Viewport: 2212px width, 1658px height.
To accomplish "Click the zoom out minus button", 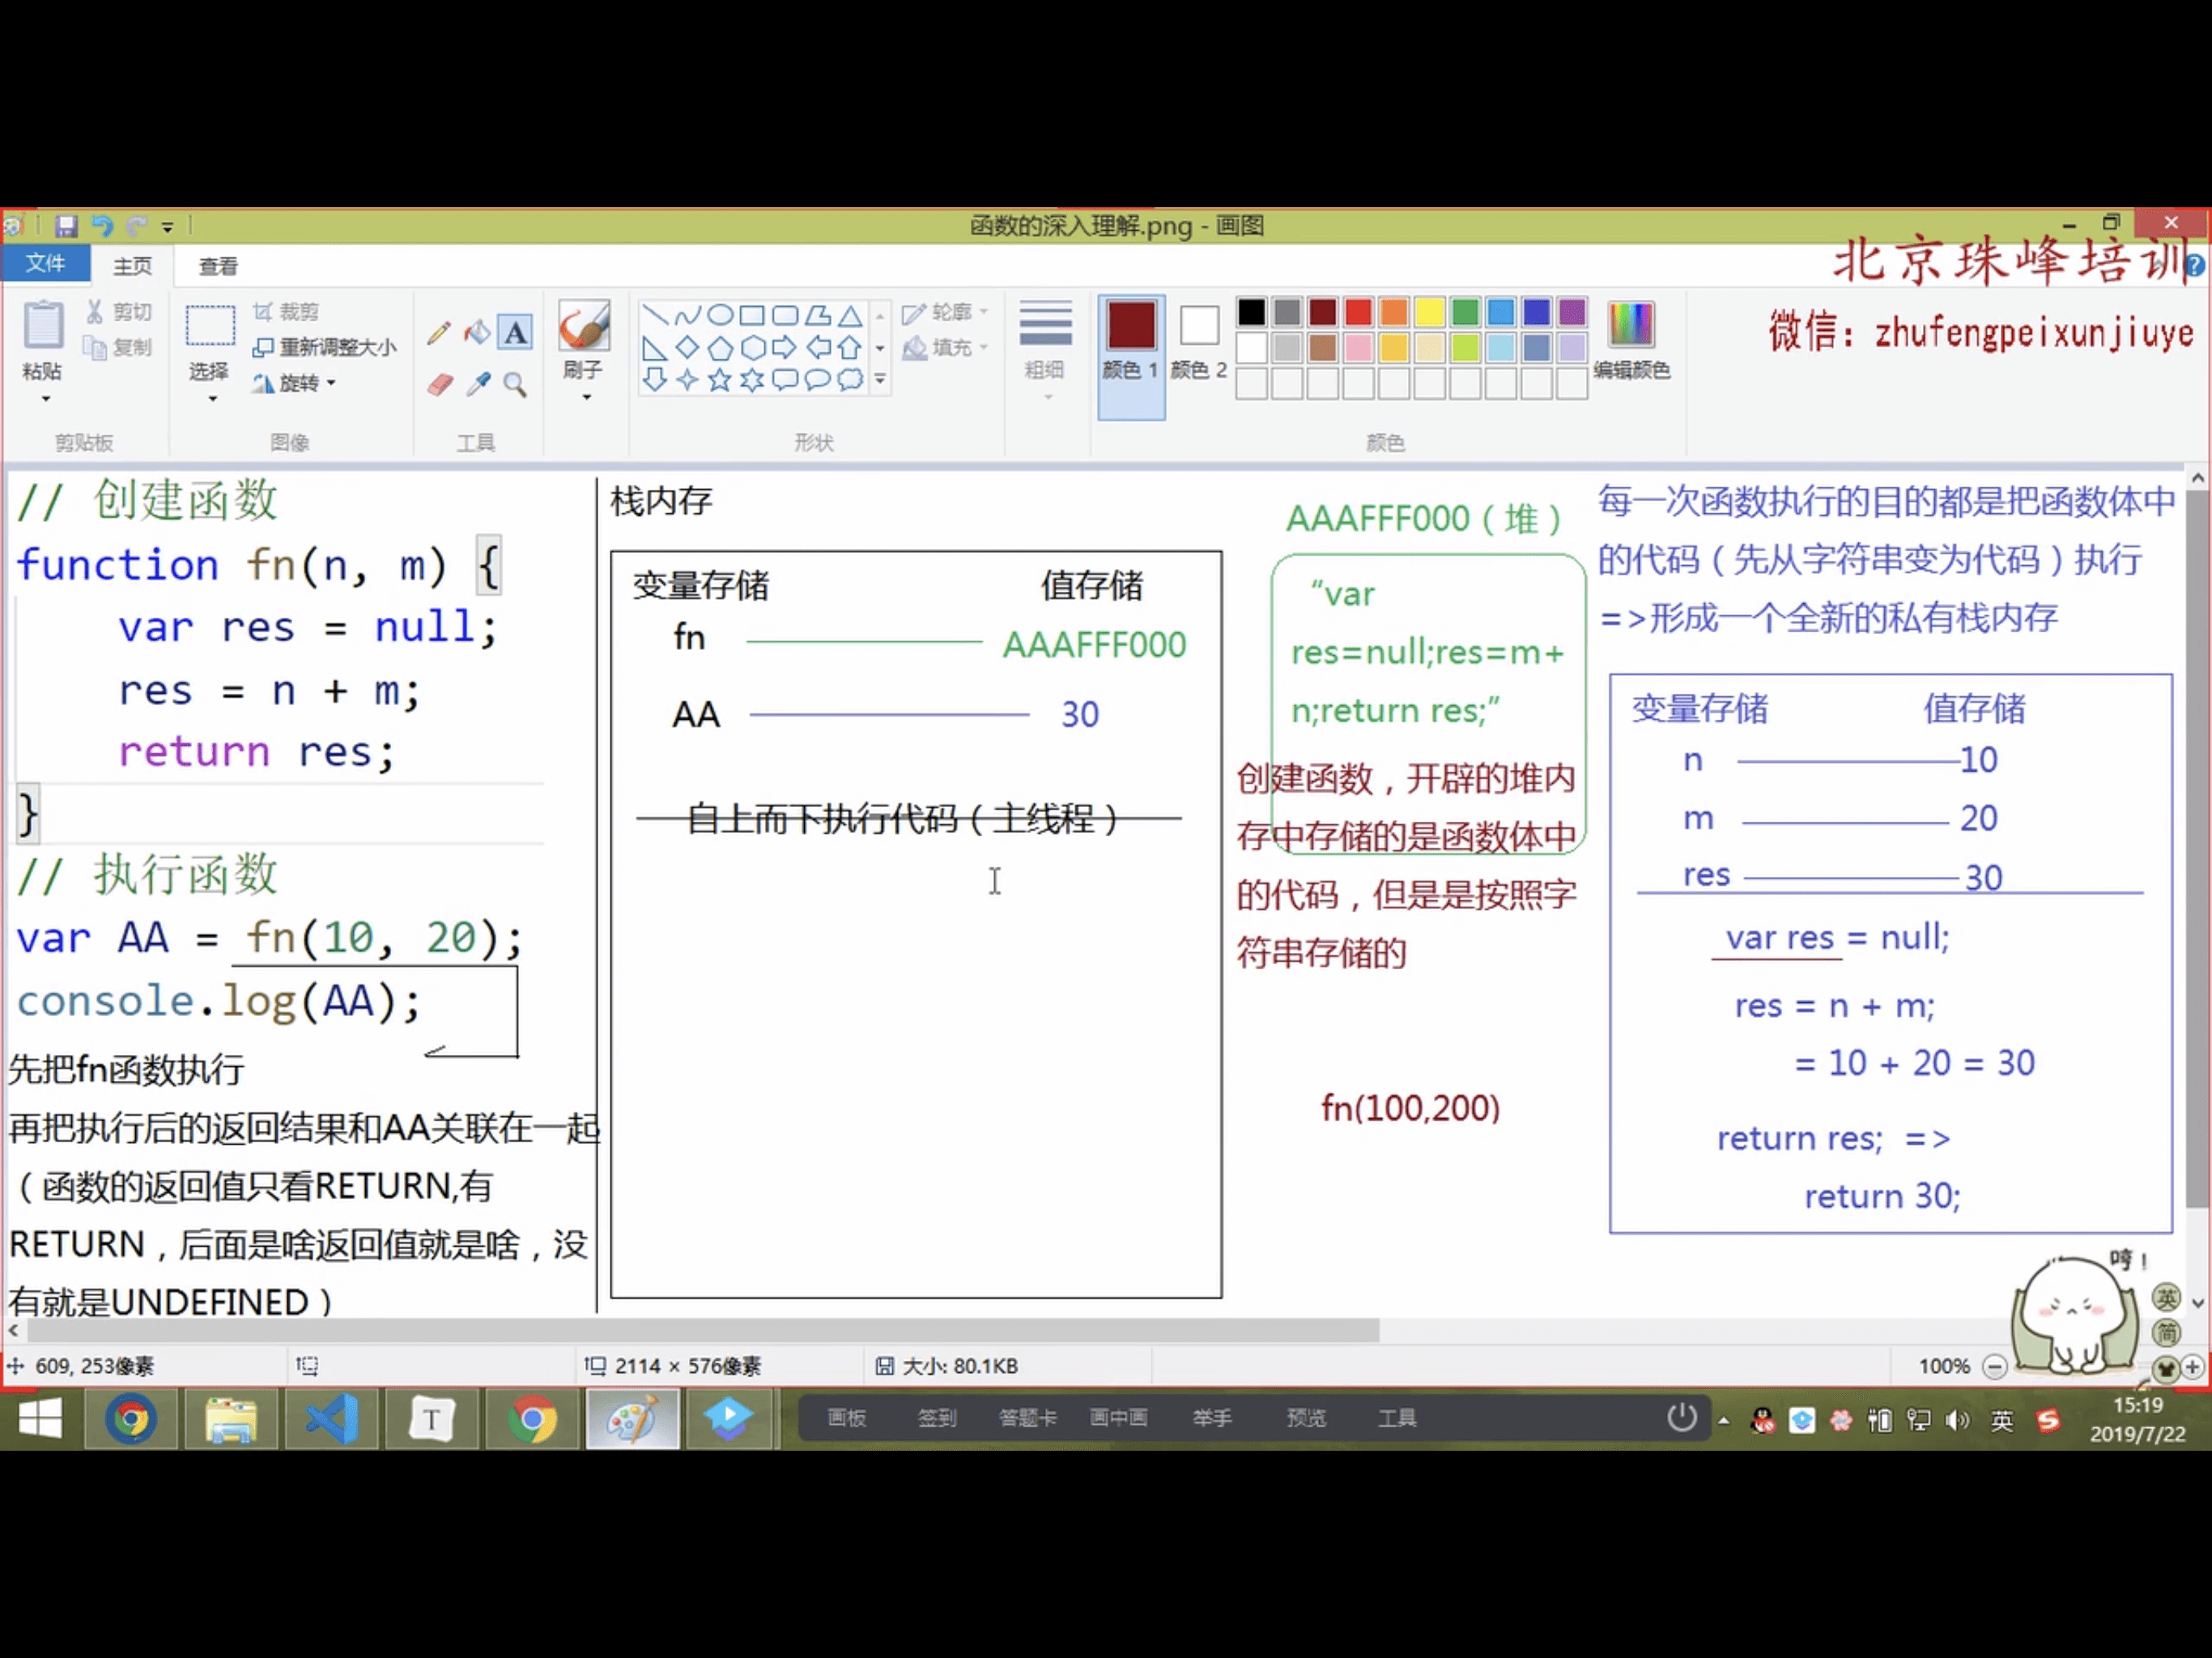I will click(1994, 1366).
